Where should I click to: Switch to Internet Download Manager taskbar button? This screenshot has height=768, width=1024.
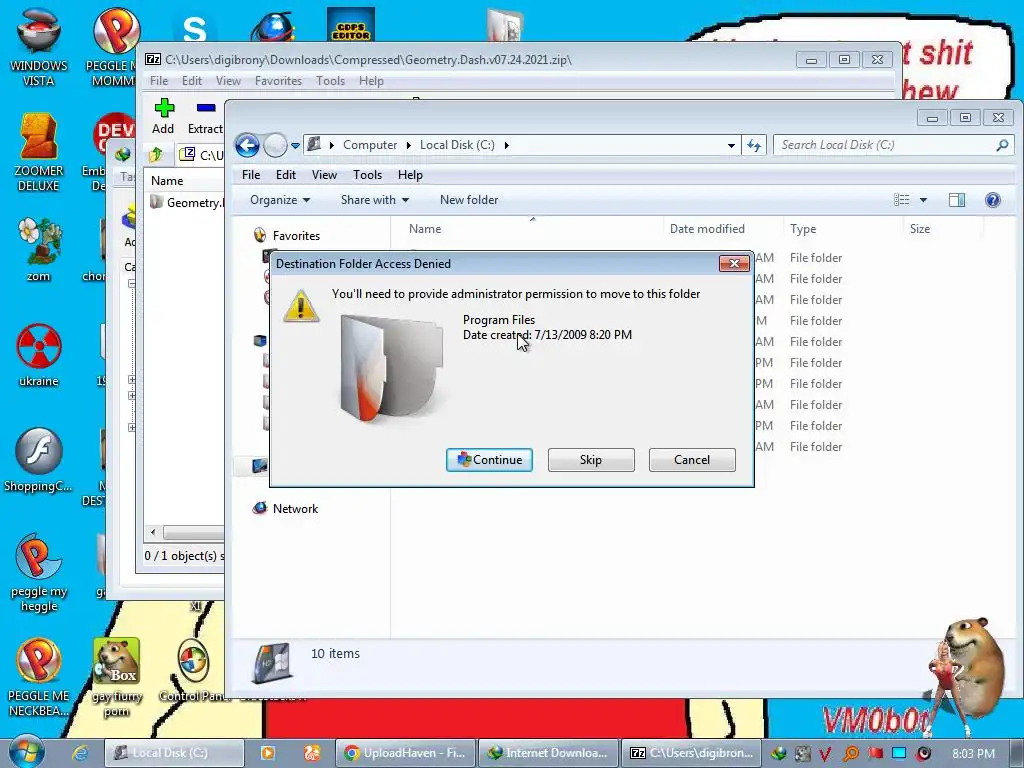tap(547, 753)
